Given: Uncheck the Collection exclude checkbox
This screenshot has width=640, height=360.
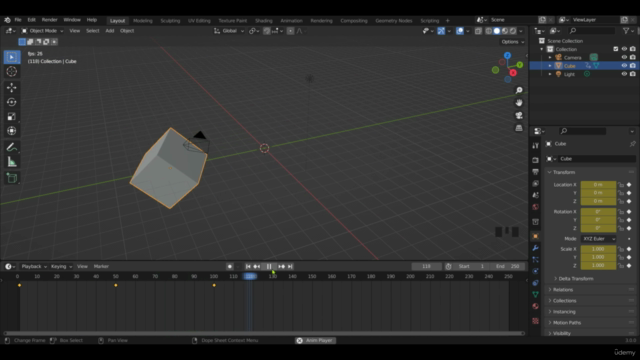Looking at the screenshot, I should tap(616, 49).
